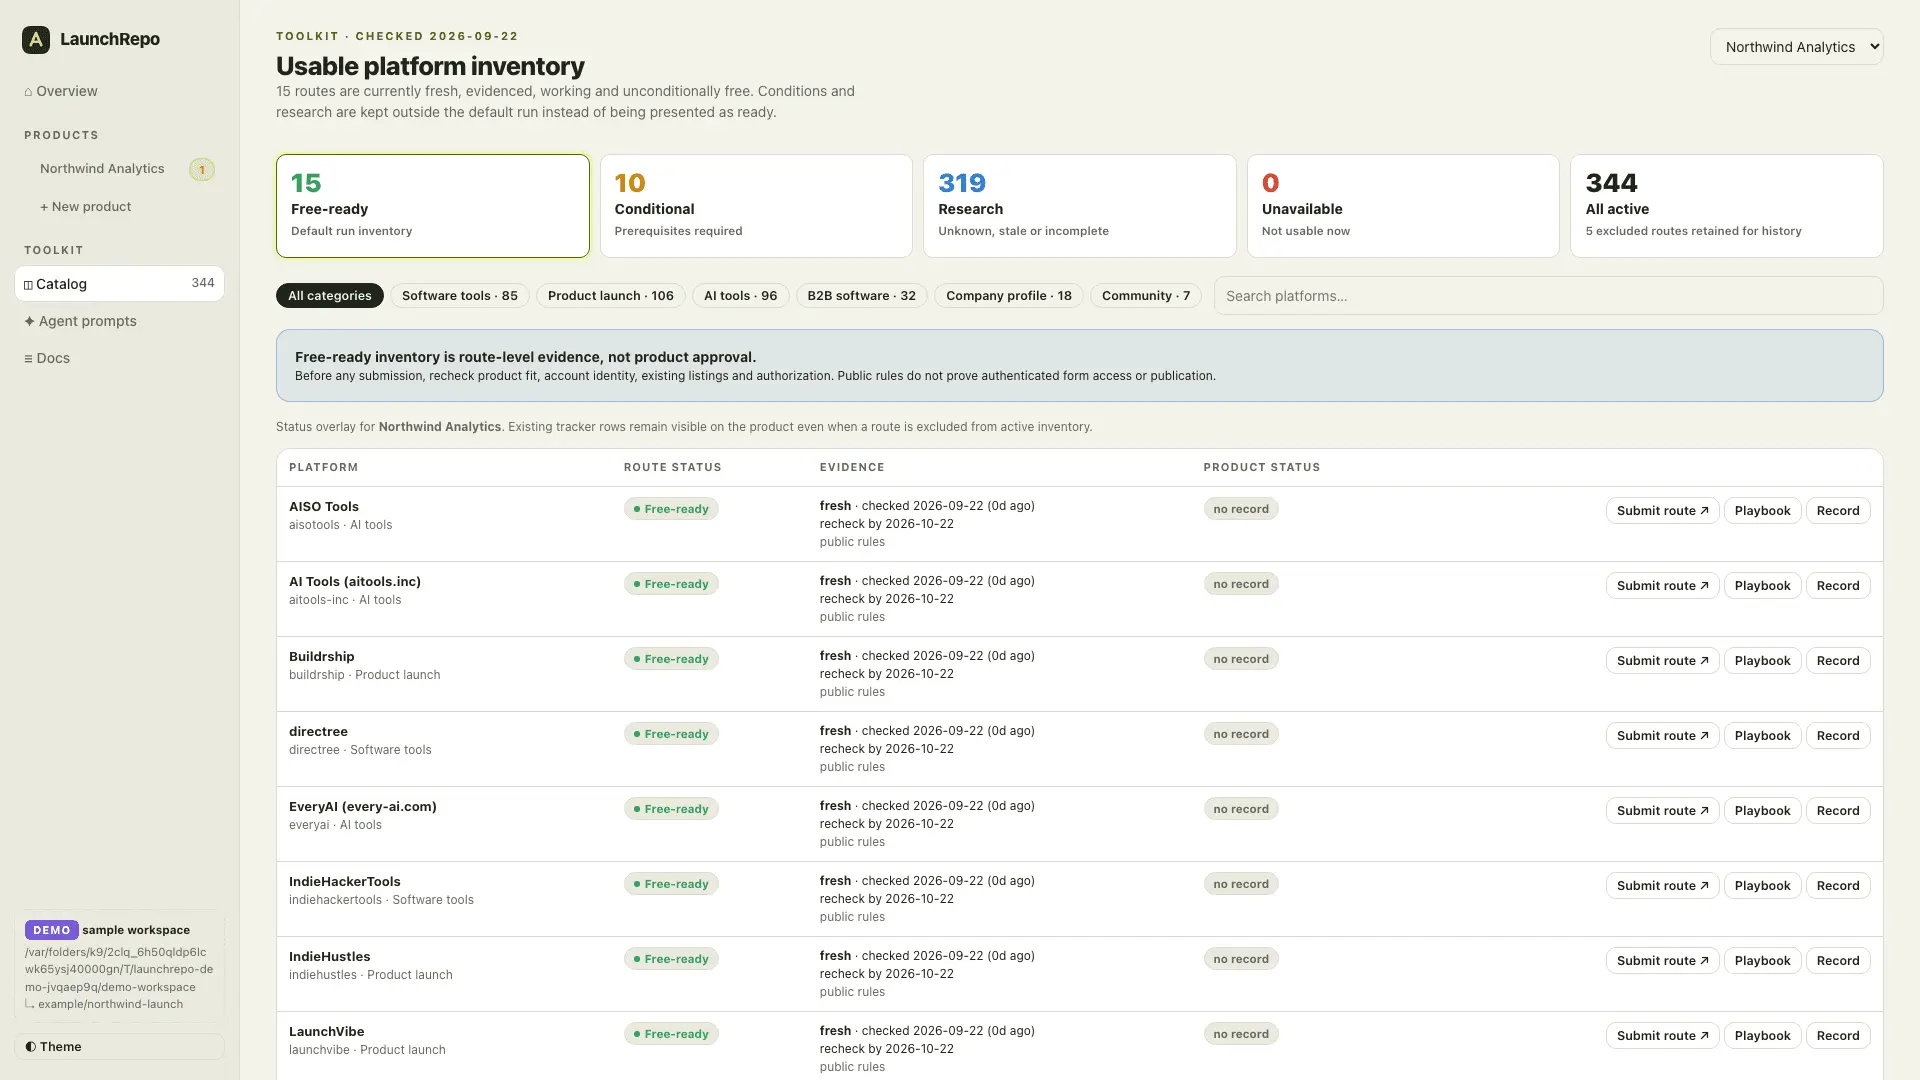Open Submit route for Buildrship
Image resolution: width=1920 pixels, height=1080 pixels.
[1662, 661]
